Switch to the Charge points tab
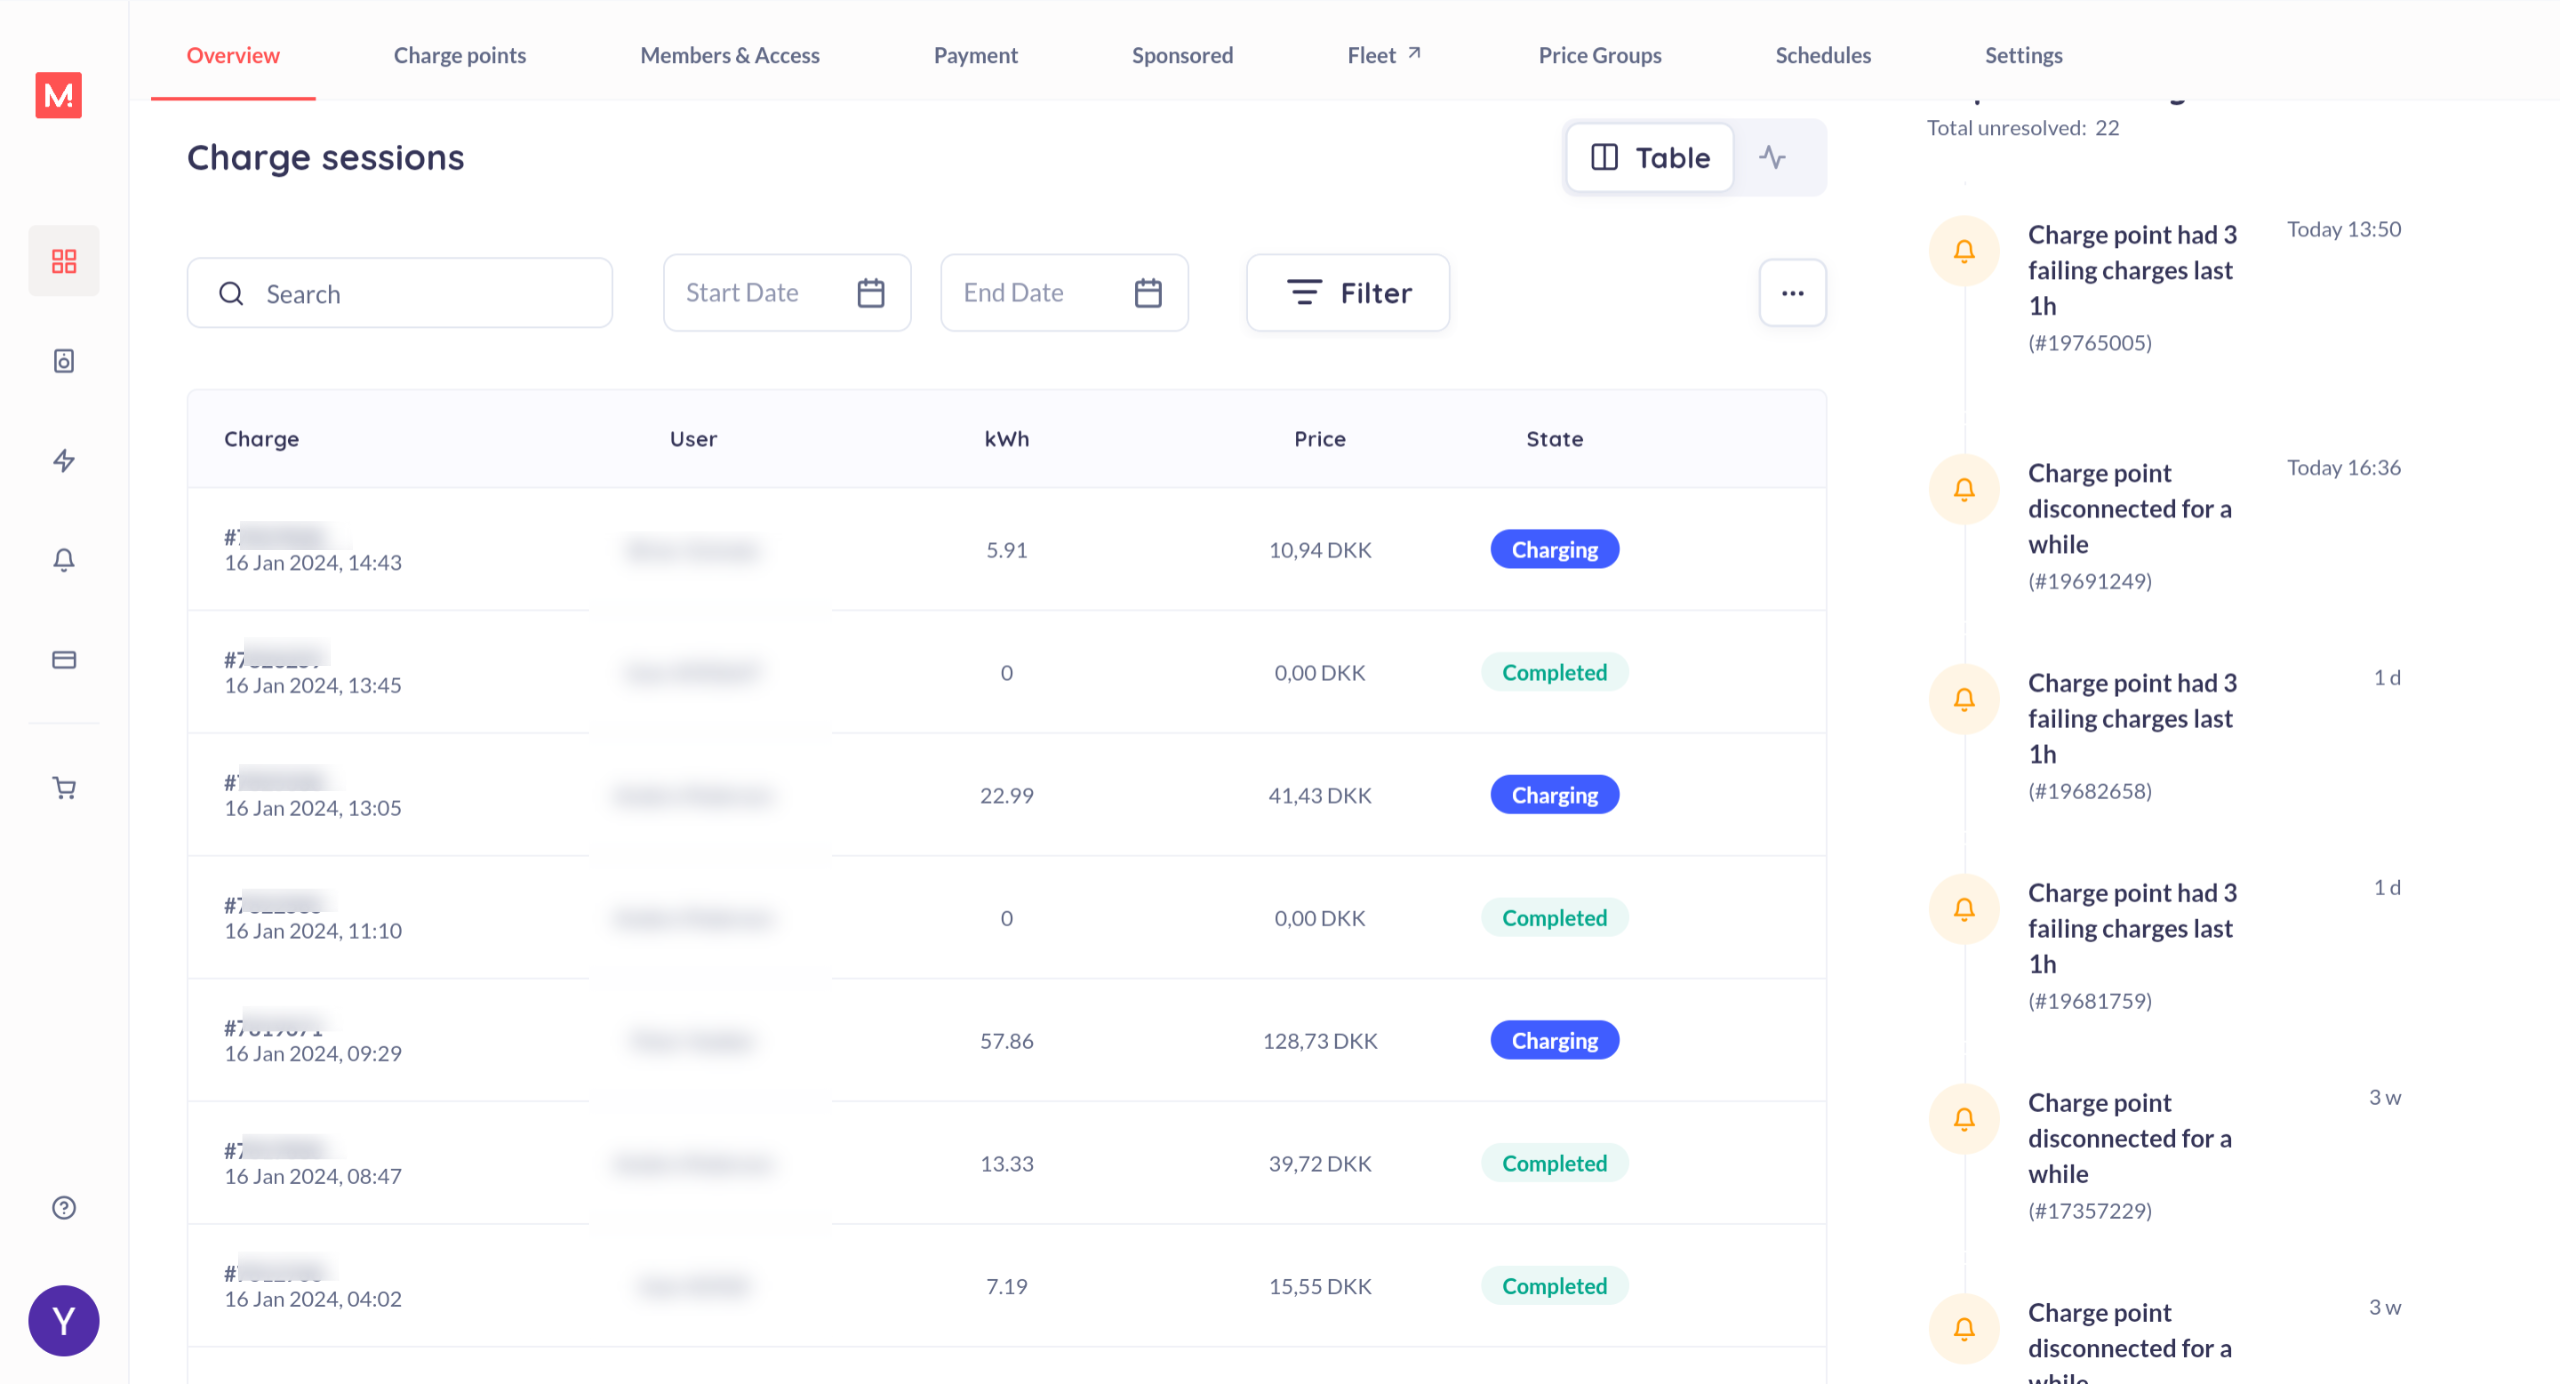The width and height of the screenshot is (2560, 1384). point(459,55)
